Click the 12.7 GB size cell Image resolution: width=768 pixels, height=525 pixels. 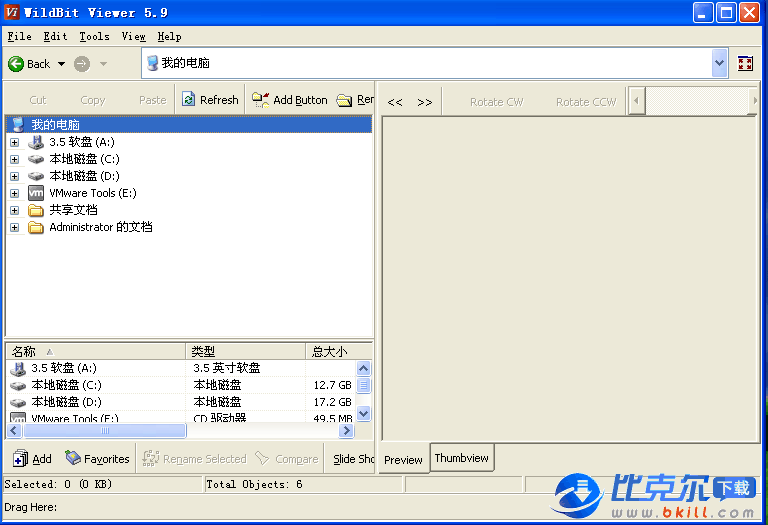(x=332, y=385)
